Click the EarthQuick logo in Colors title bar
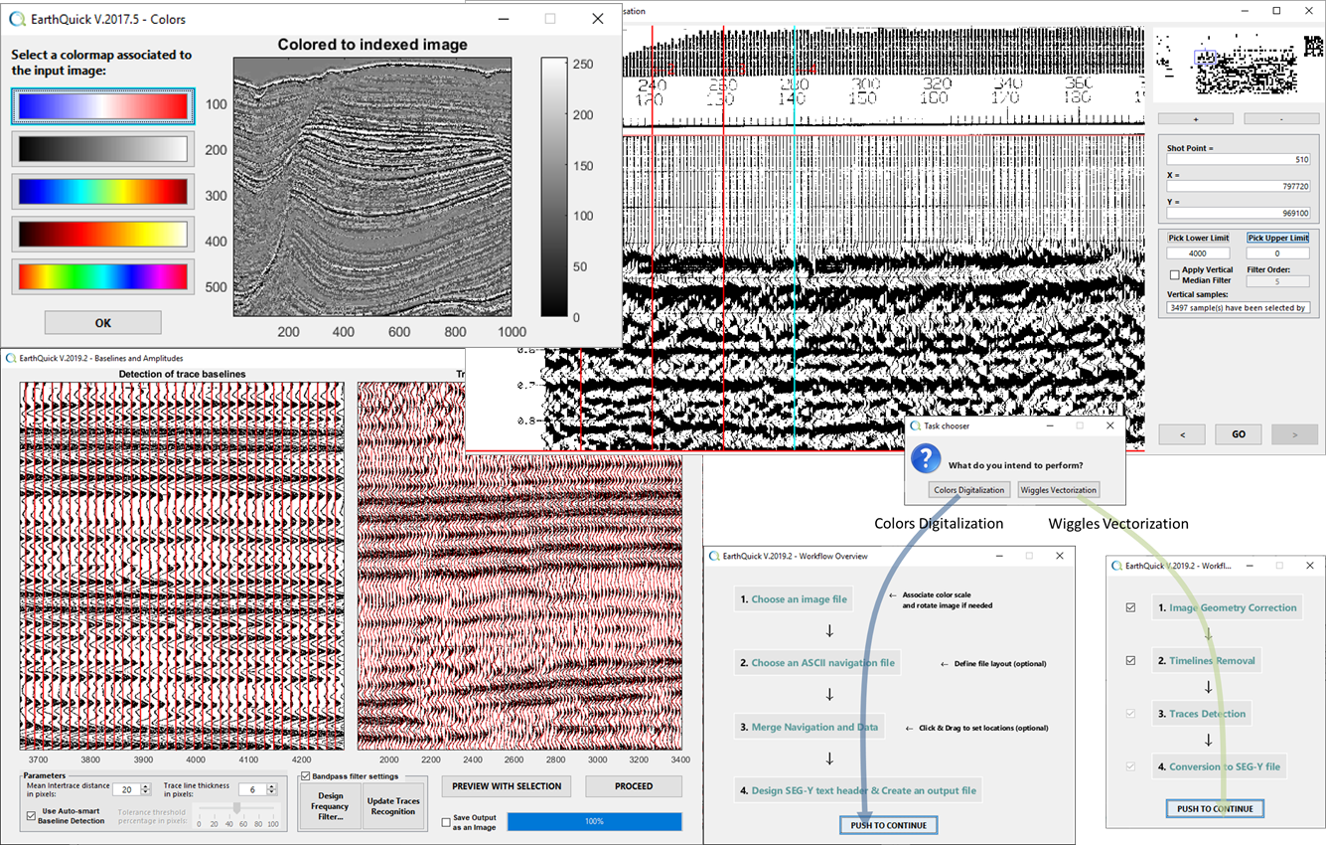Screen dimensions: 1326x845 click(17, 19)
